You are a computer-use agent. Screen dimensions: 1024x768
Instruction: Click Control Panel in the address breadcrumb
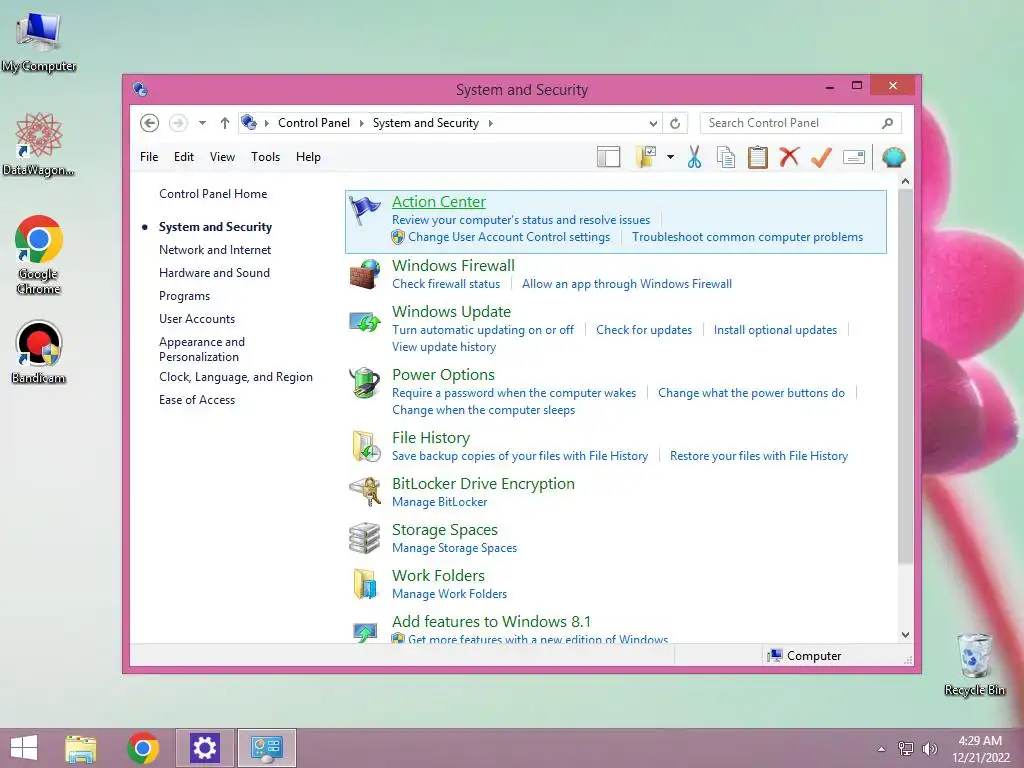click(314, 123)
